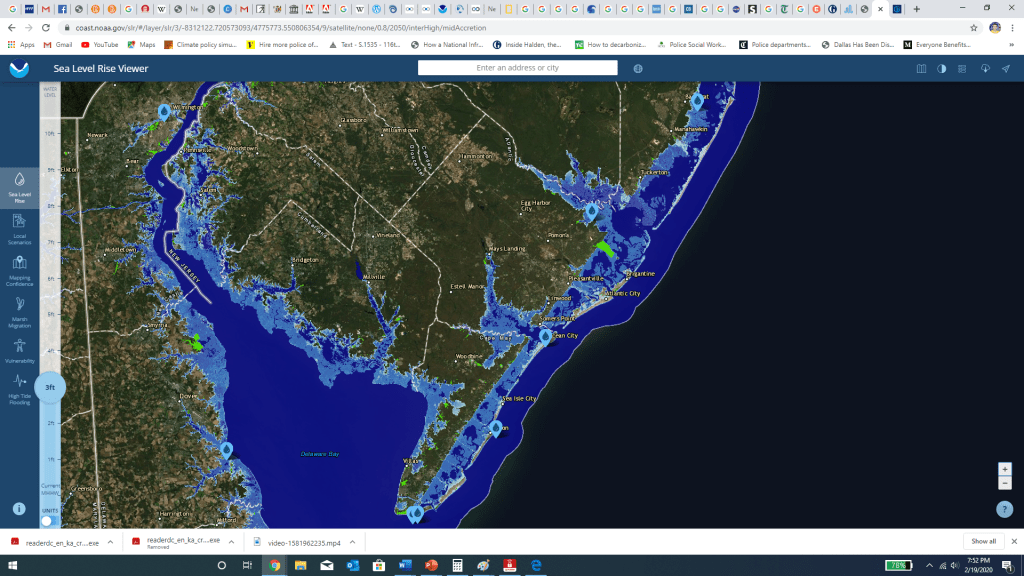Viewport: 1024px width, 576px height.
Task: Open the Mapping Confidence layer
Action: pyautogui.click(x=19, y=268)
